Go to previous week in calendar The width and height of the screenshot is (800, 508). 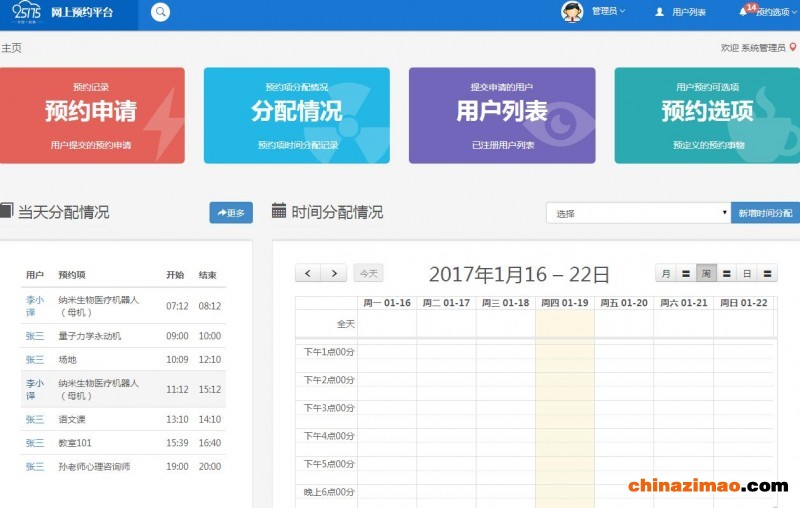[308, 273]
